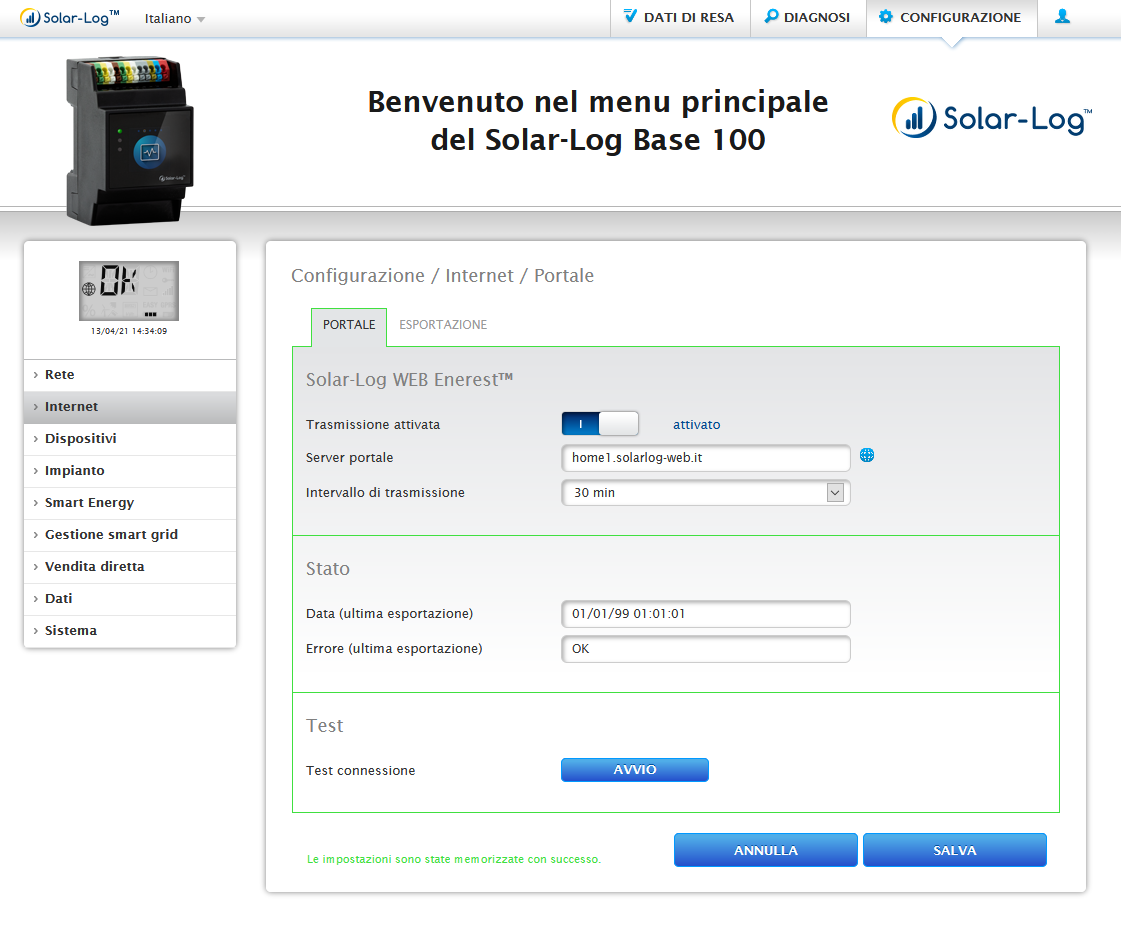Viewport: 1121px width, 925px height.
Task: Click the large Solar-Log brand logo
Action: [x=991, y=119]
